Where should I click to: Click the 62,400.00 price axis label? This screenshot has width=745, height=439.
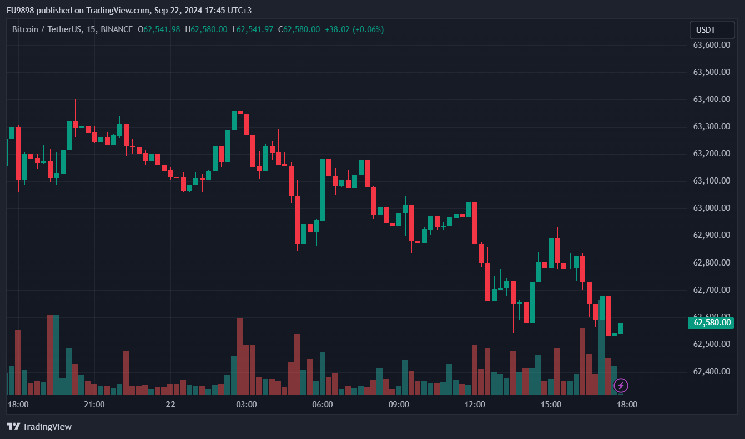(x=710, y=371)
